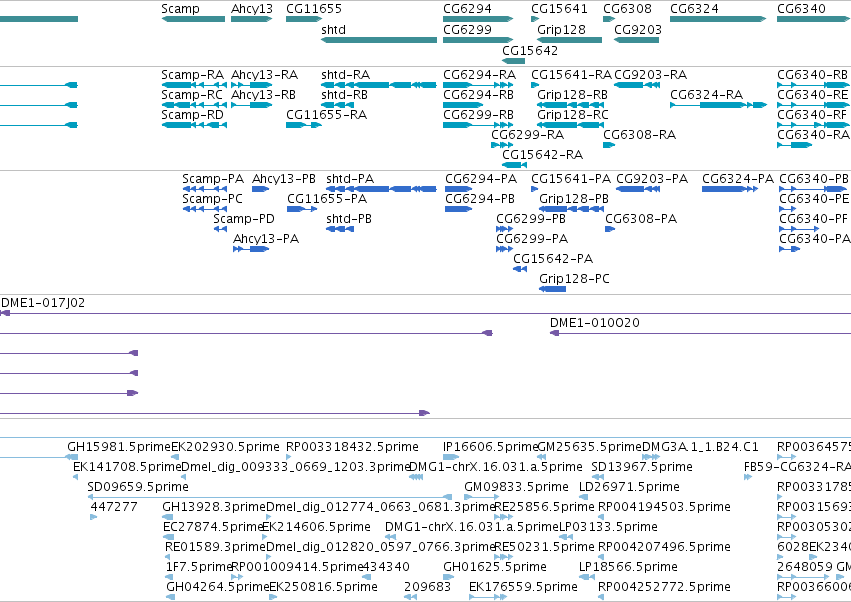This screenshot has height=602, width=851.
Task: Select EST EK176559.5prime
Action: click(523, 587)
